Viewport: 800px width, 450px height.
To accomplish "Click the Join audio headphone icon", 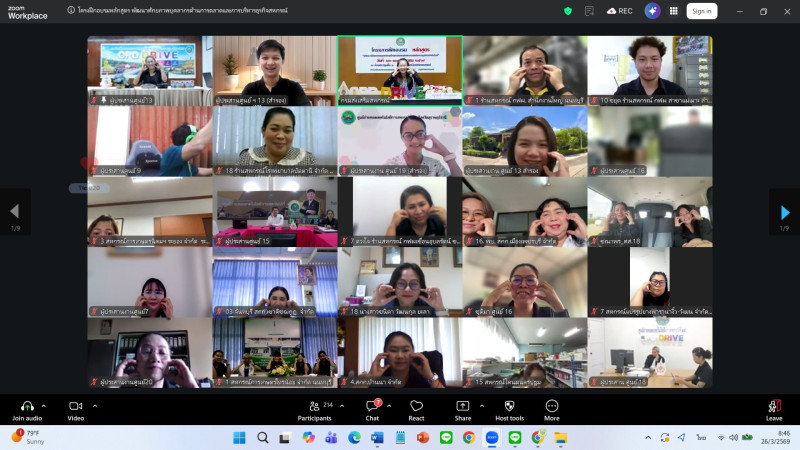I will click(27, 406).
